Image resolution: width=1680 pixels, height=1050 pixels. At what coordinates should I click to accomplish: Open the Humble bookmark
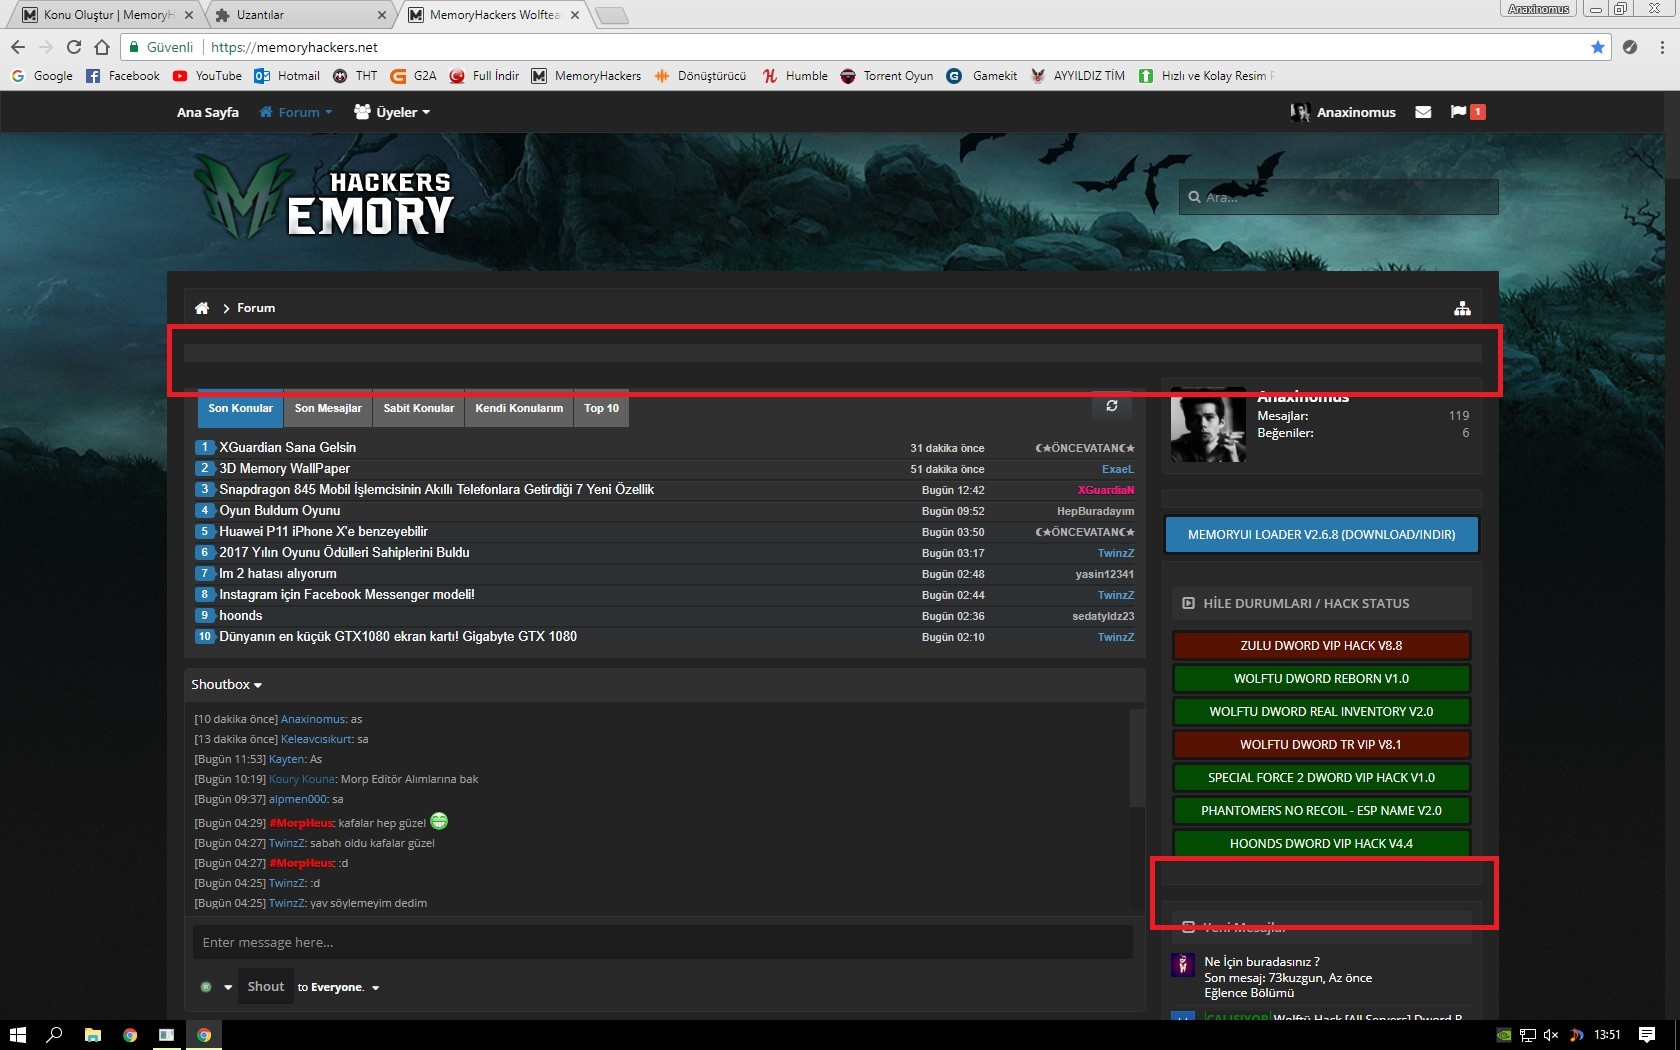795,76
